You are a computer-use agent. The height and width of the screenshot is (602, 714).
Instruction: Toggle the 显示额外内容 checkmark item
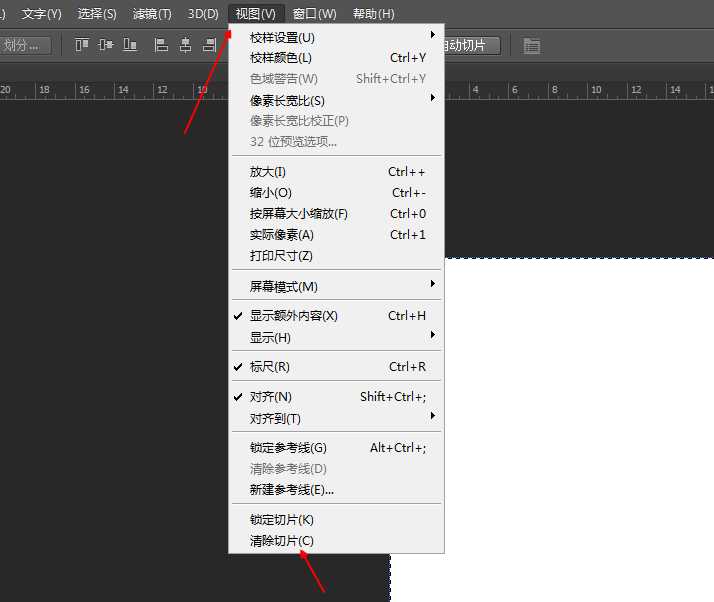[x=294, y=316]
